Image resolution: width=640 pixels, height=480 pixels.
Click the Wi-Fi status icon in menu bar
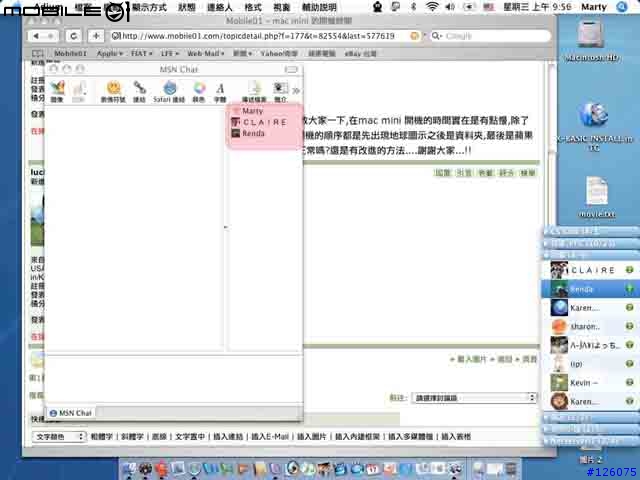[x=431, y=7]
